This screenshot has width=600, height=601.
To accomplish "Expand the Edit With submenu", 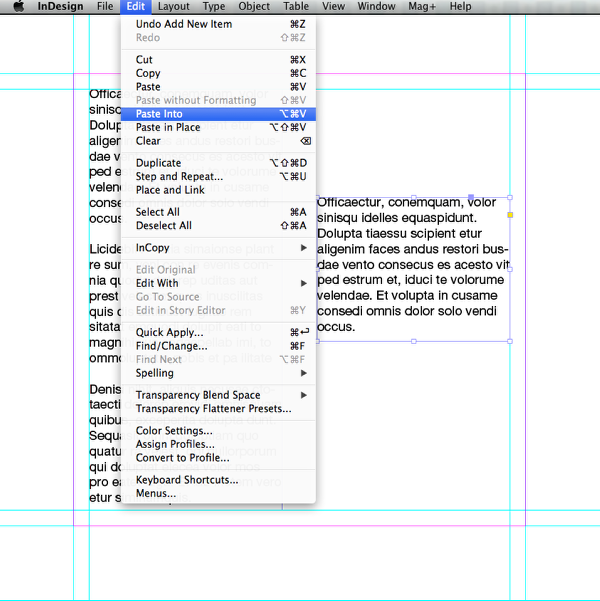I will 218,283.
